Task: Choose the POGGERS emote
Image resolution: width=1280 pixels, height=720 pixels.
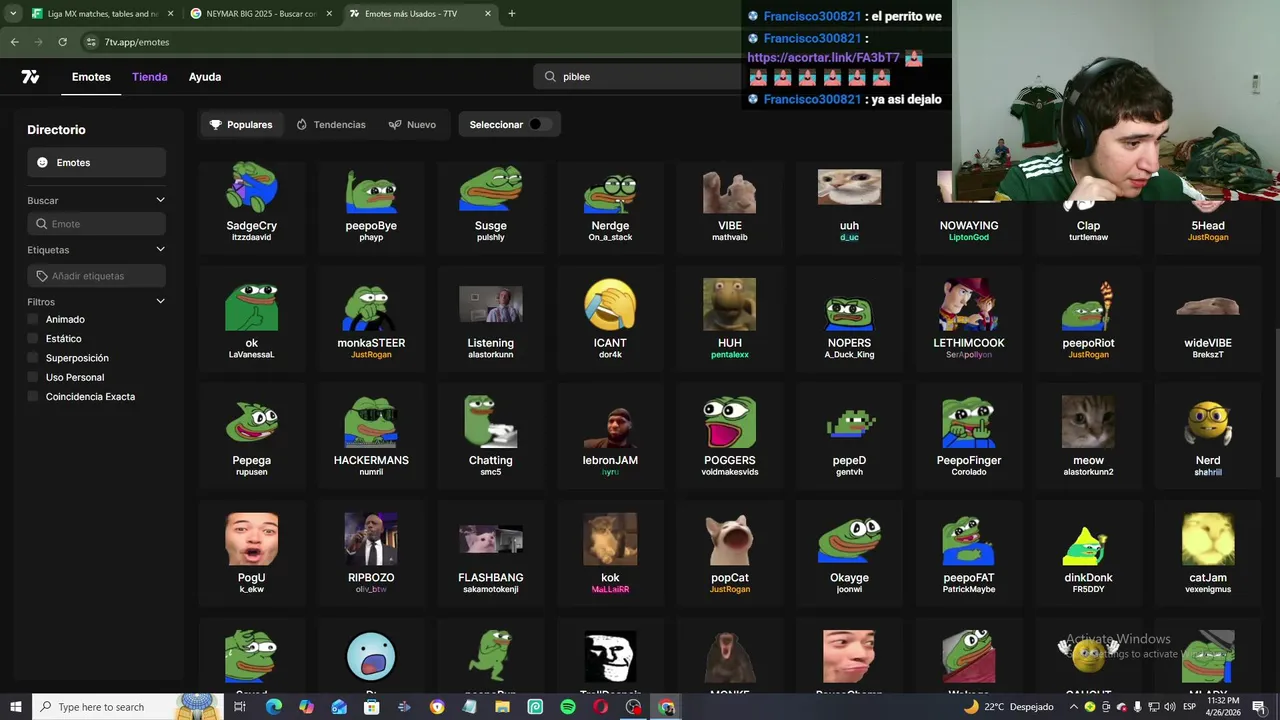Action: pyautogui.click(x=730, y=437)
